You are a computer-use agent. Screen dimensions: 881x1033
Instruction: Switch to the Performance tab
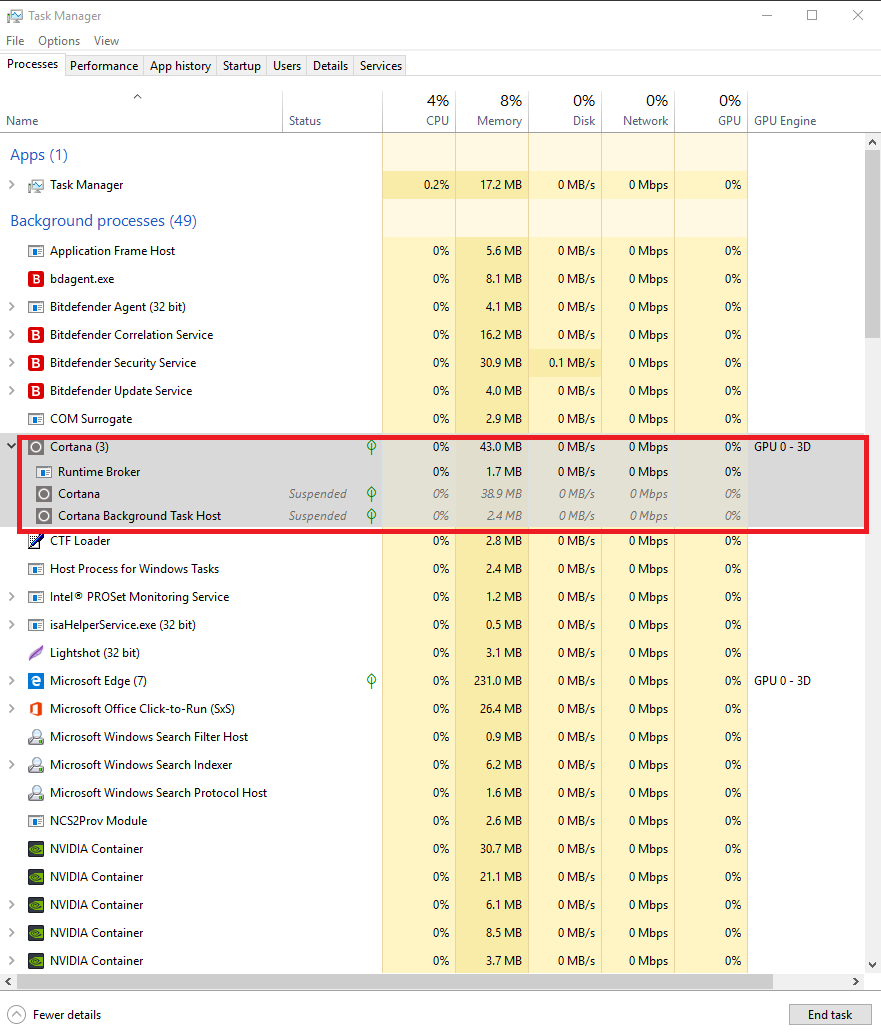(104, 66)
